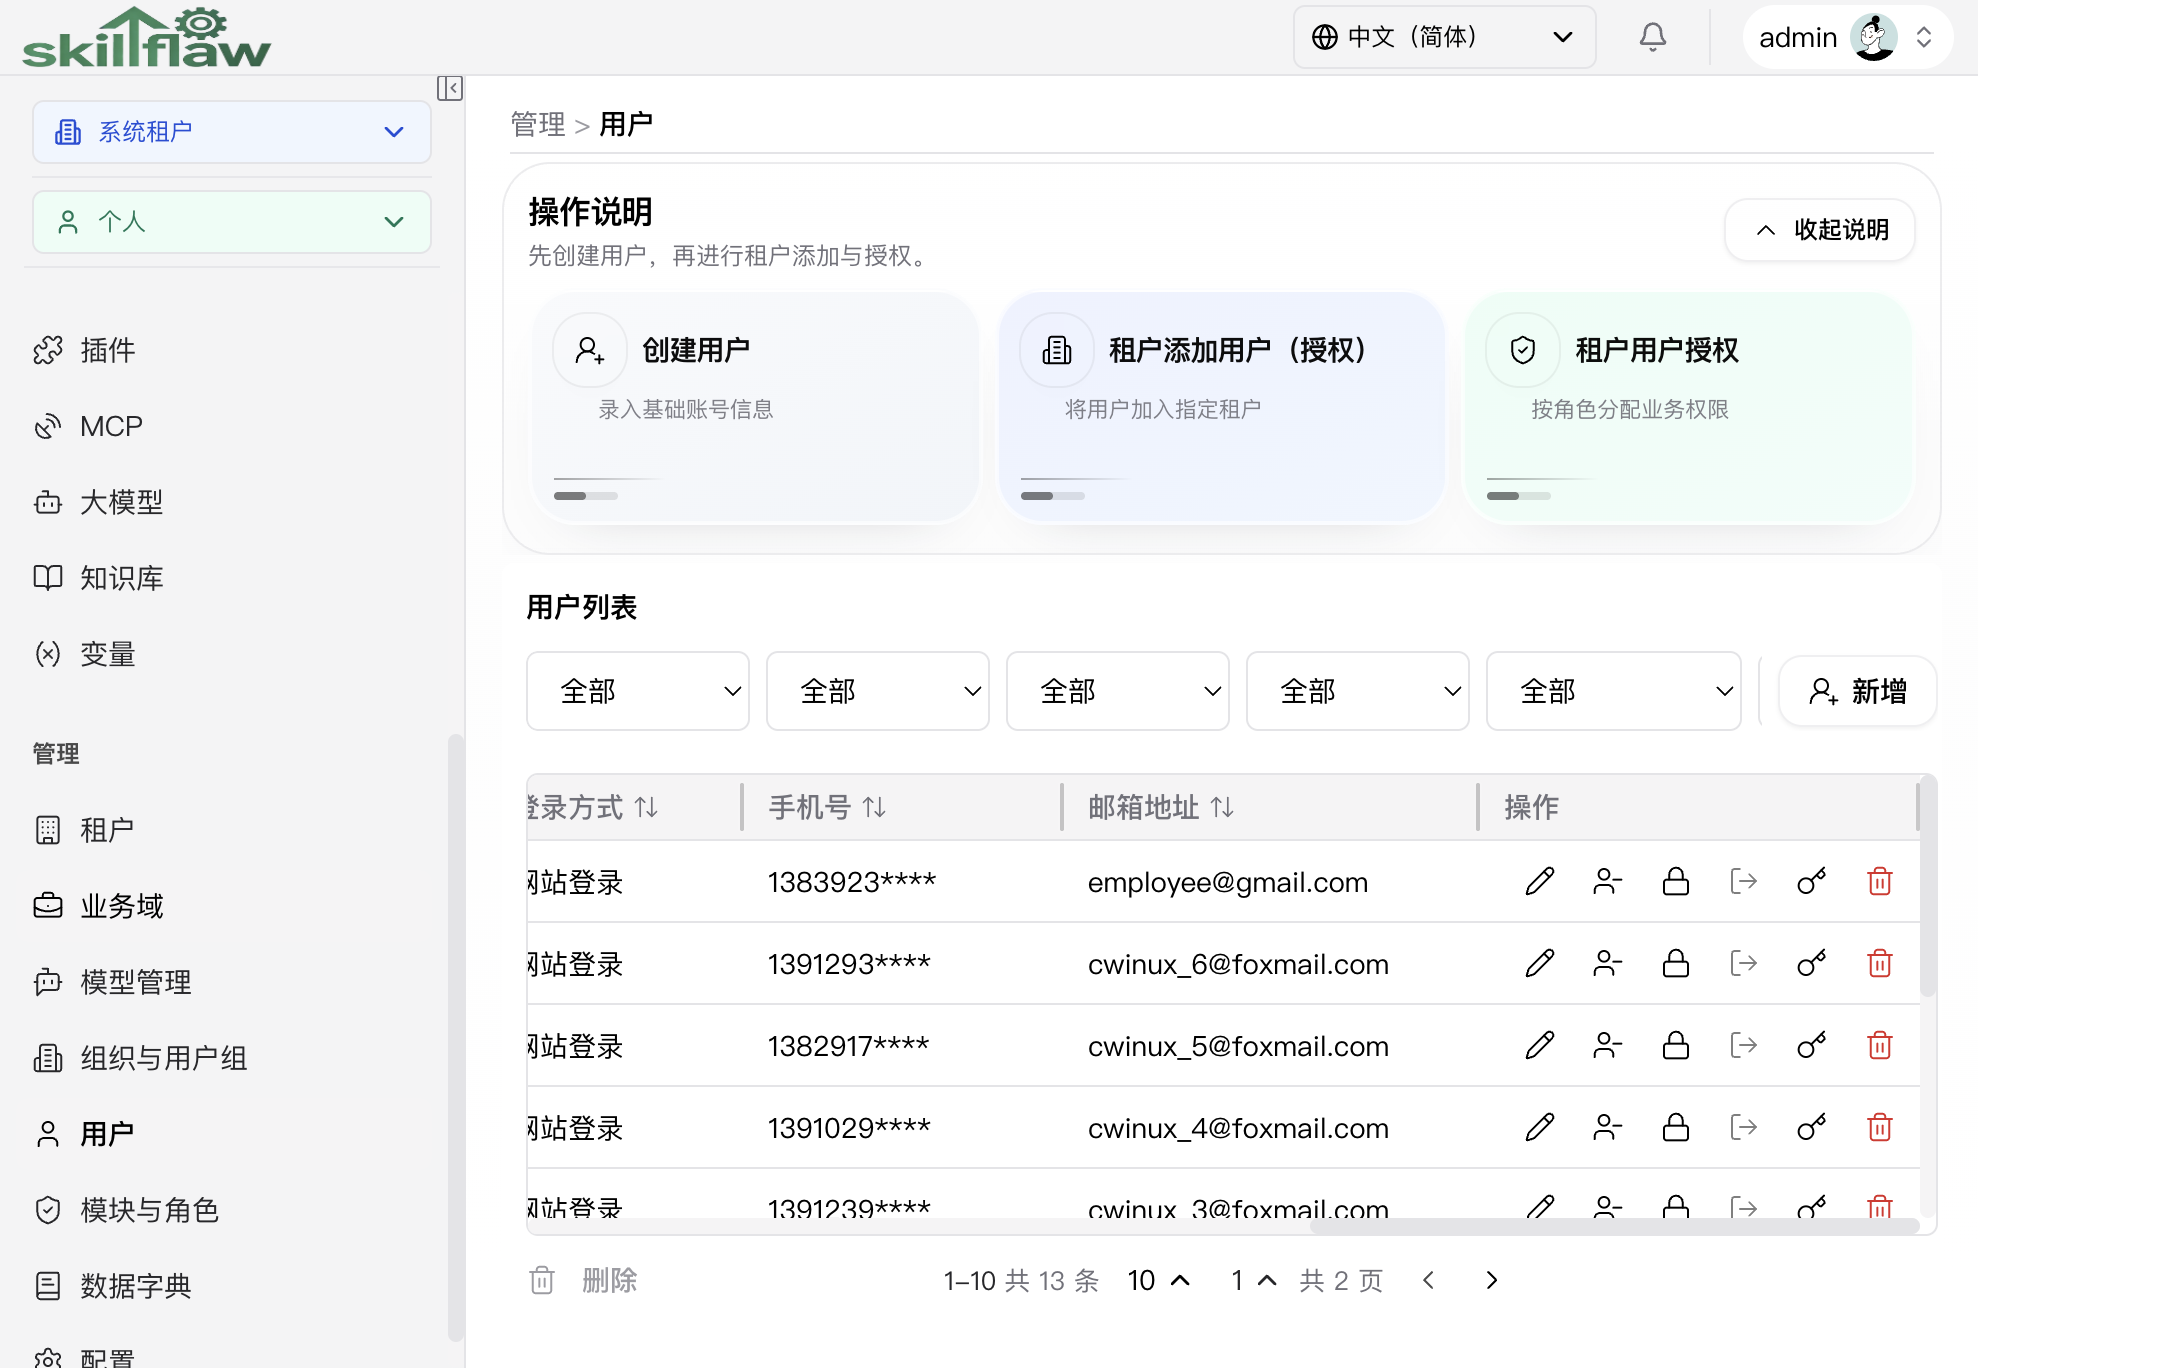Viewport: 2176px width, 1368px height.
Task: Click key icon for employee@gmail.com
Action: (1812, 882)
